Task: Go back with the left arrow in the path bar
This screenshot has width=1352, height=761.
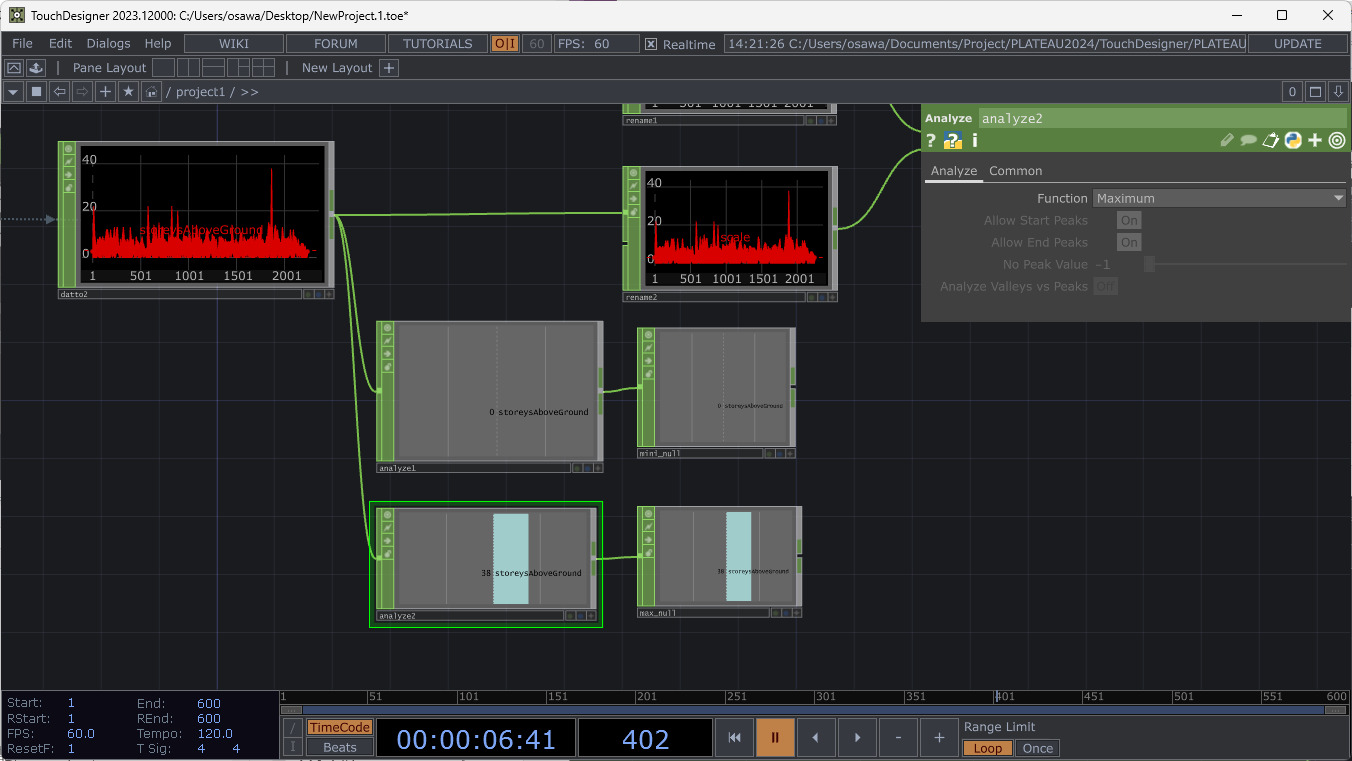Action: pyautogui.click(x=60, y=92)
